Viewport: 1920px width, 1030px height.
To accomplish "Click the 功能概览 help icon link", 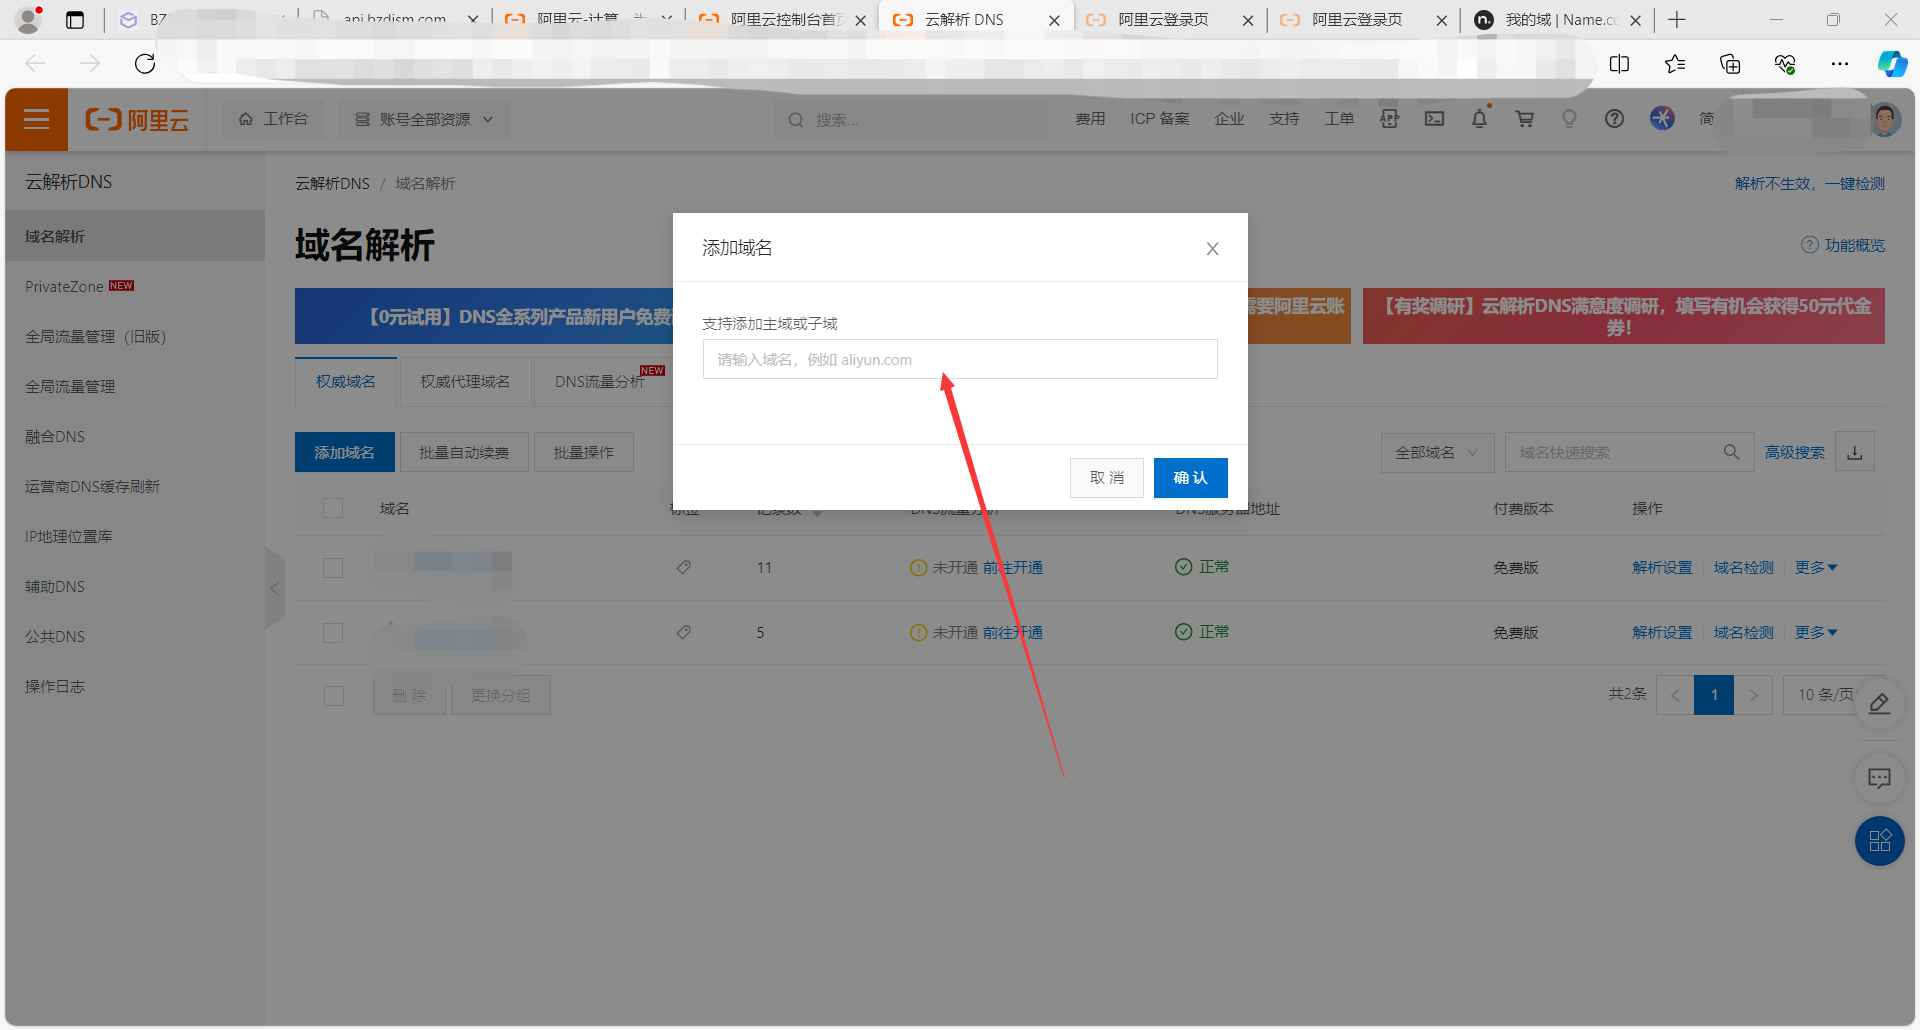I will click(x=1843, y=246).
